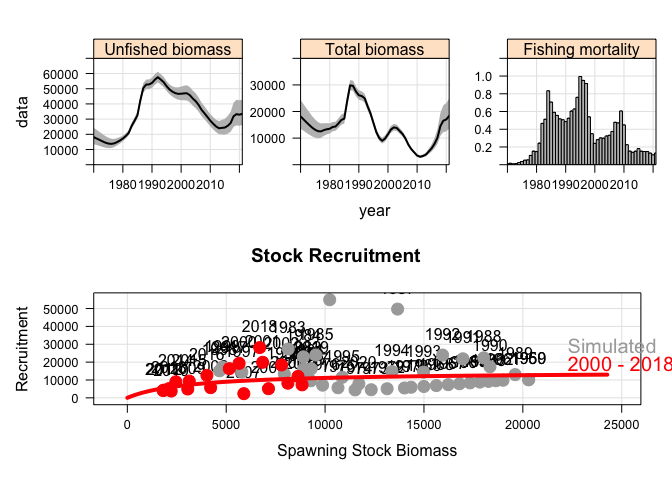Viewport: 672px width, 480px height.
Task: Click the 2018 point label in scatter plot
Action: tap(259, 327)
